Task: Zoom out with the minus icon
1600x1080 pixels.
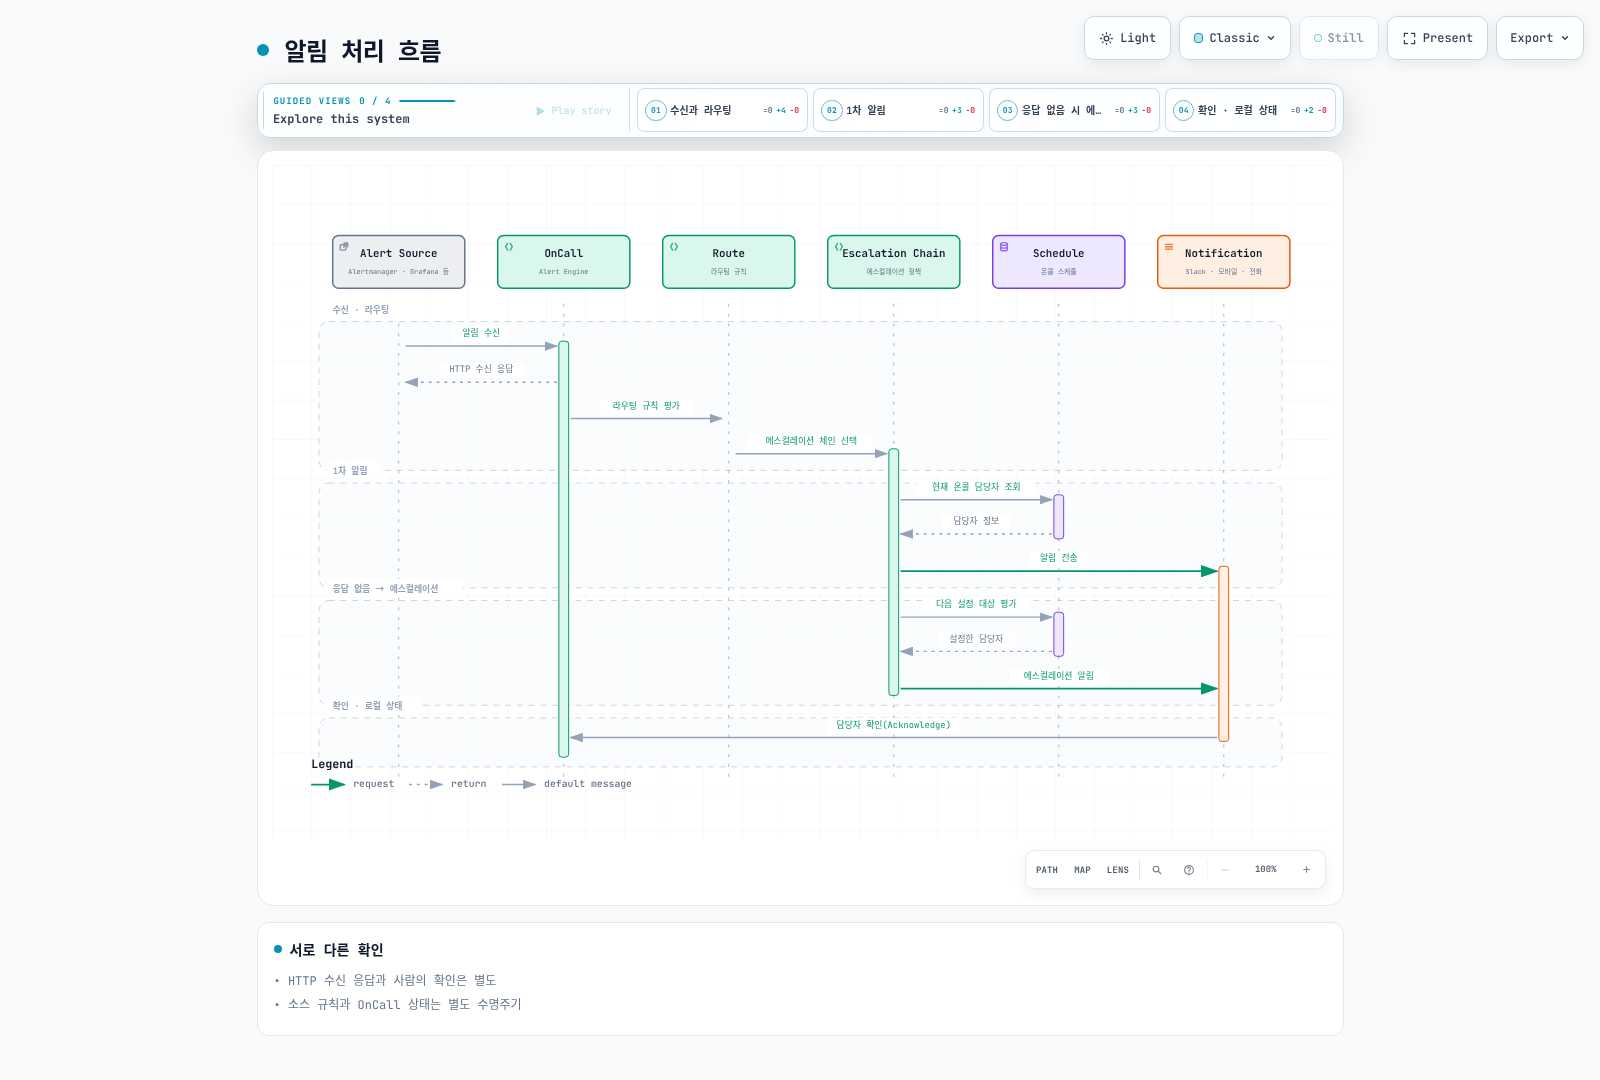Action: (x=1224, y=870)
